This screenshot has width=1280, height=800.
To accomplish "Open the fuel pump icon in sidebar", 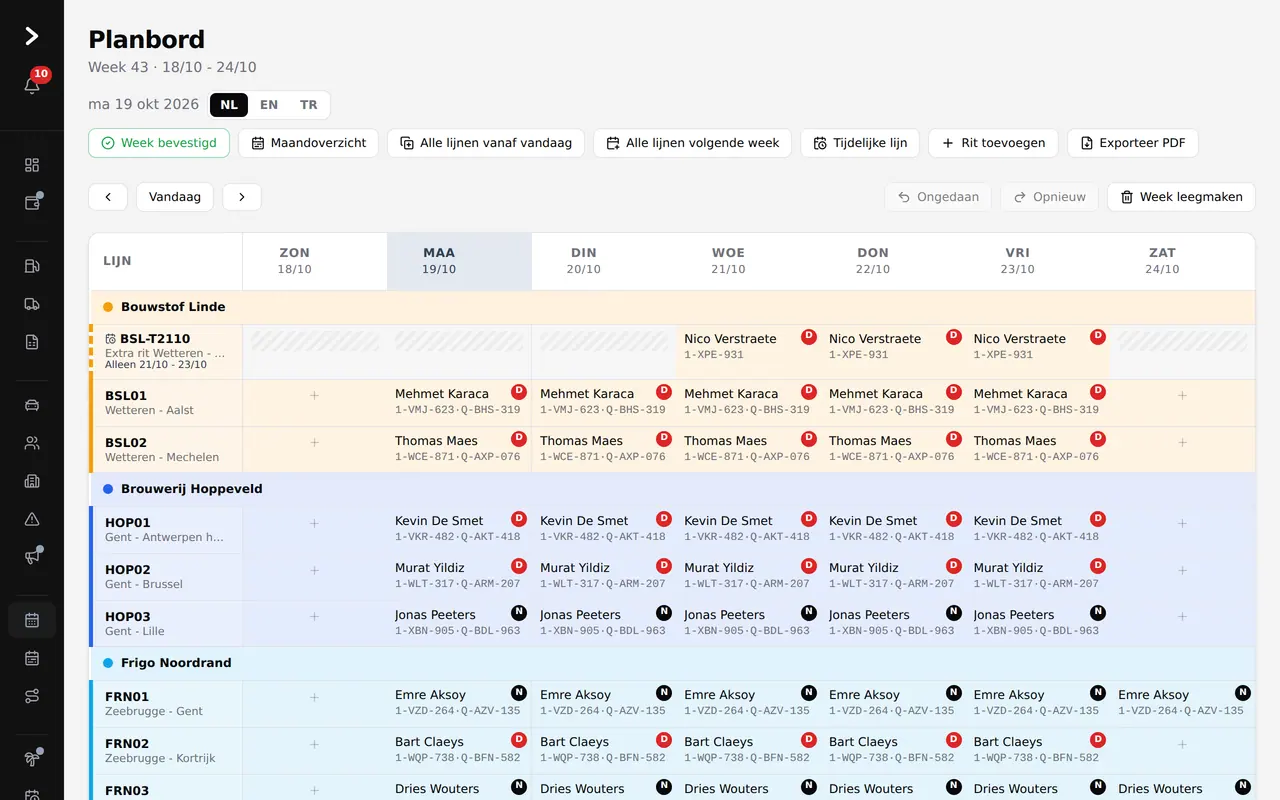I will [x=32, y=266].
